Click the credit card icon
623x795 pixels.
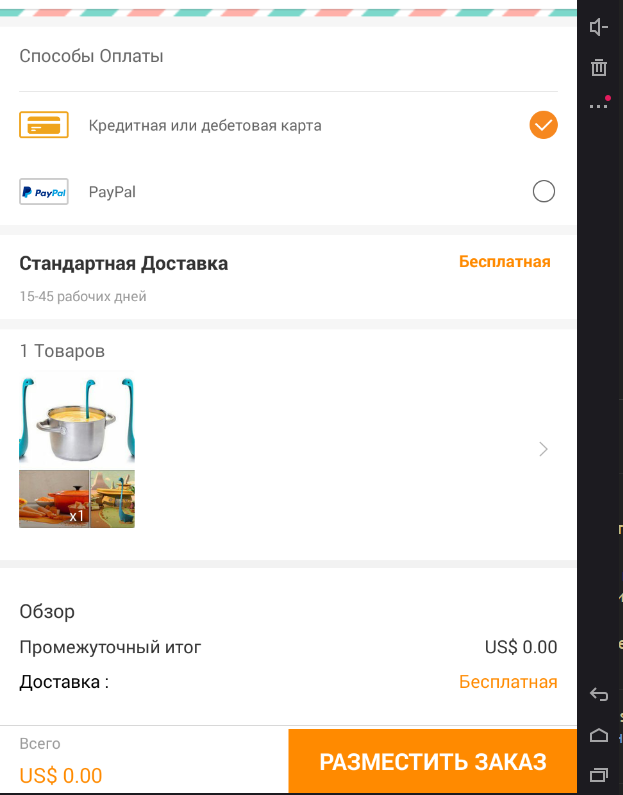coord(44,126)
